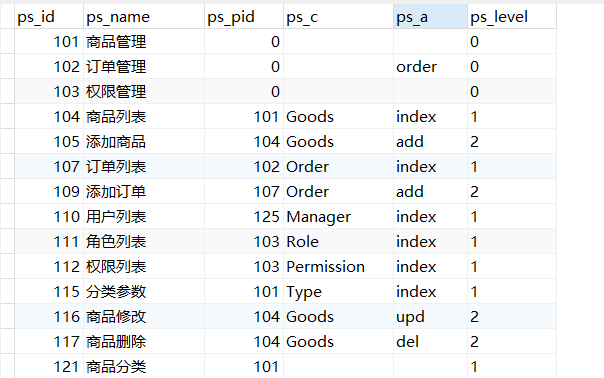Screen dimensions: 604x378
Task: Select the cell with ps_id 102
Action: 49,67
